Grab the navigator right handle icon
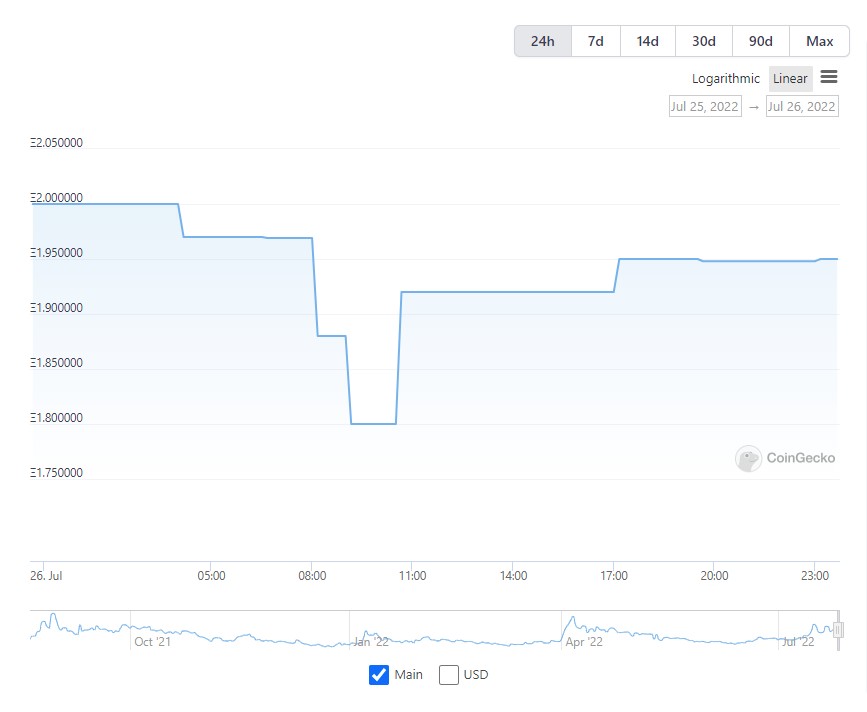Image resolution: width=867 pixels, height=712 pixels. coord(838,630)
